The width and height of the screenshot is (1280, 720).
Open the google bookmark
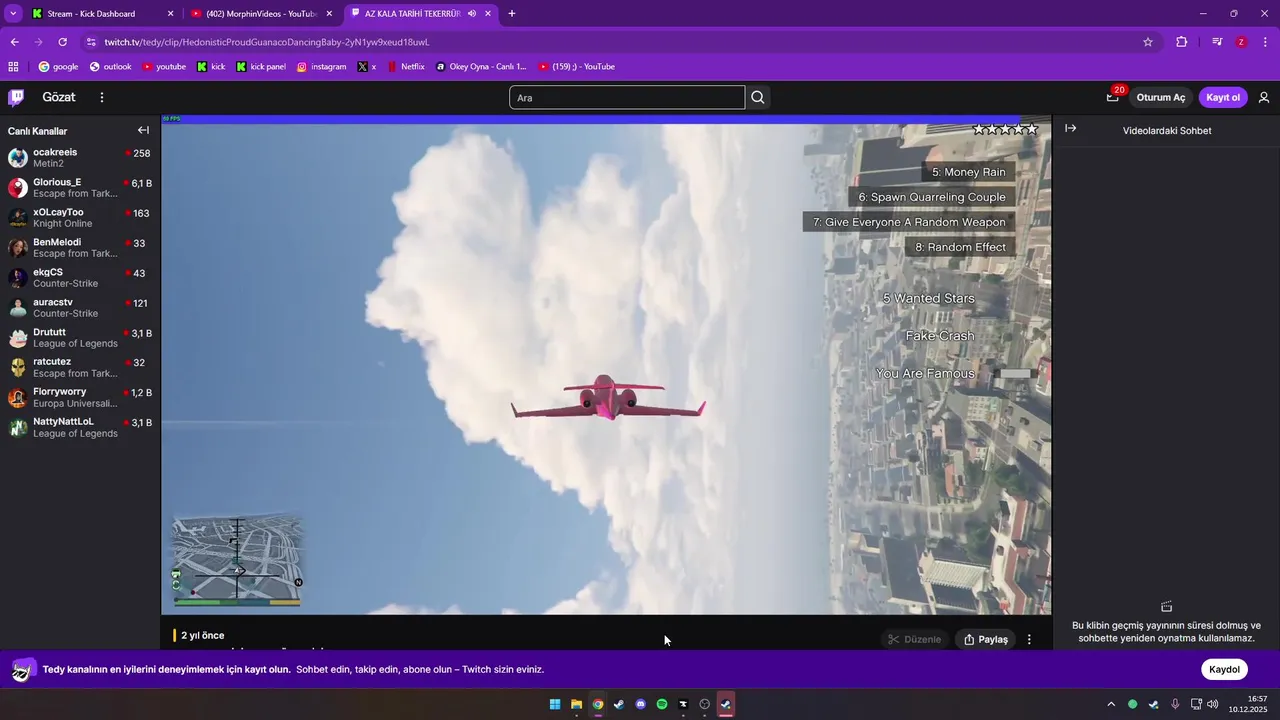point(58,67)
